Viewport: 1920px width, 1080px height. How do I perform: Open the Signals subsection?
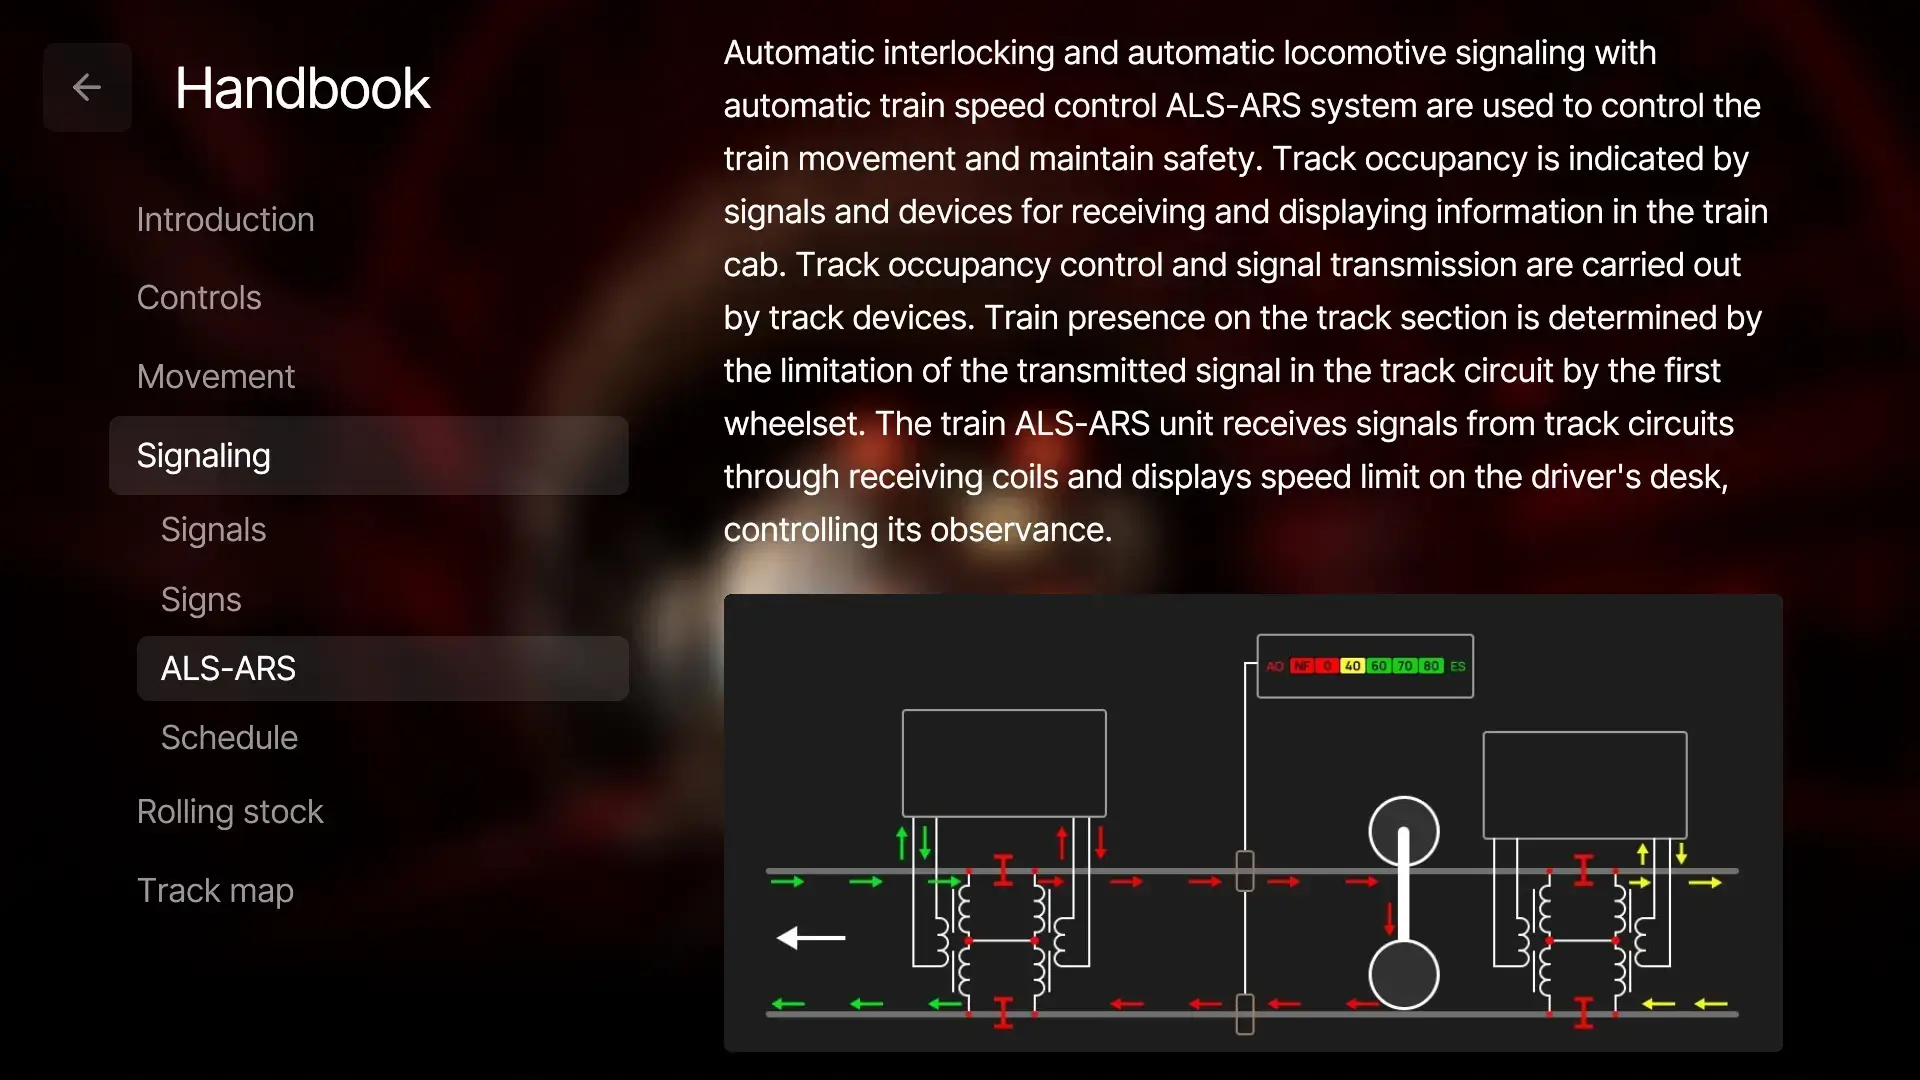212,527
